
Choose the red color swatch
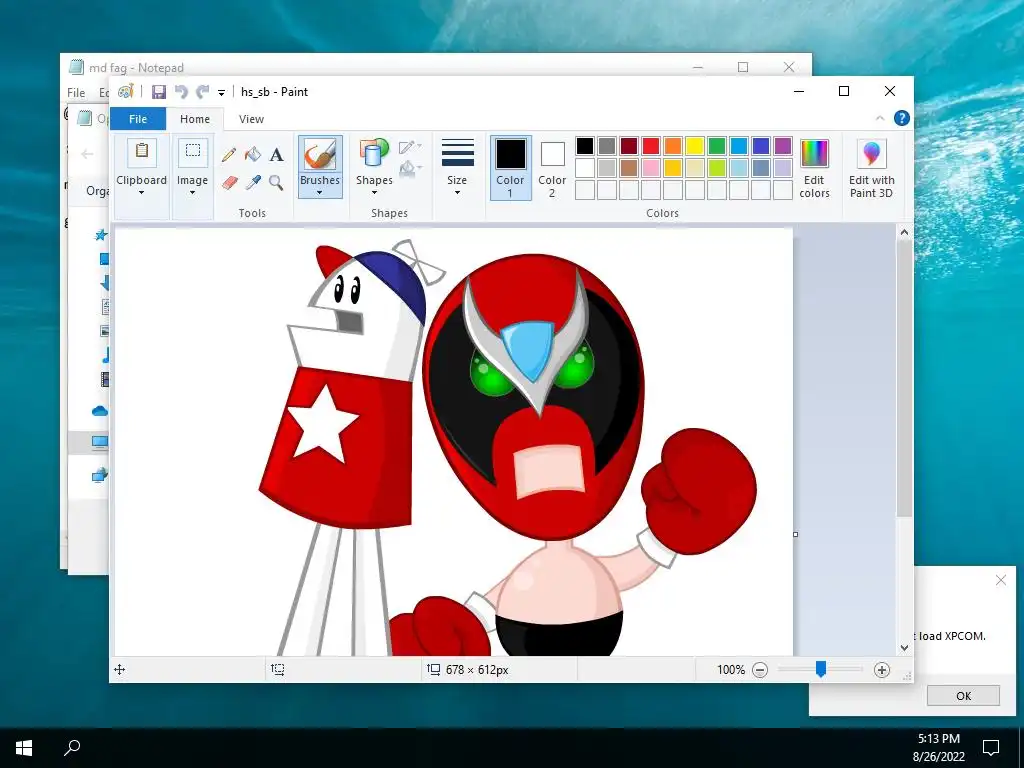click(651, 146)
